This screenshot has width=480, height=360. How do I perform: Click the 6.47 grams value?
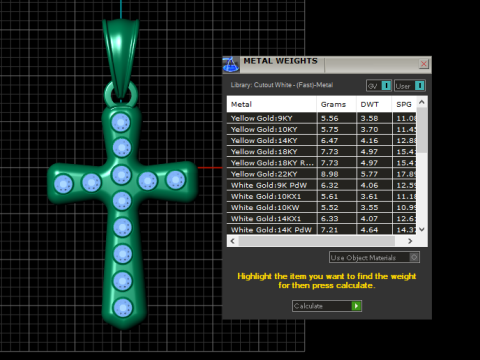tap(330, 141)
